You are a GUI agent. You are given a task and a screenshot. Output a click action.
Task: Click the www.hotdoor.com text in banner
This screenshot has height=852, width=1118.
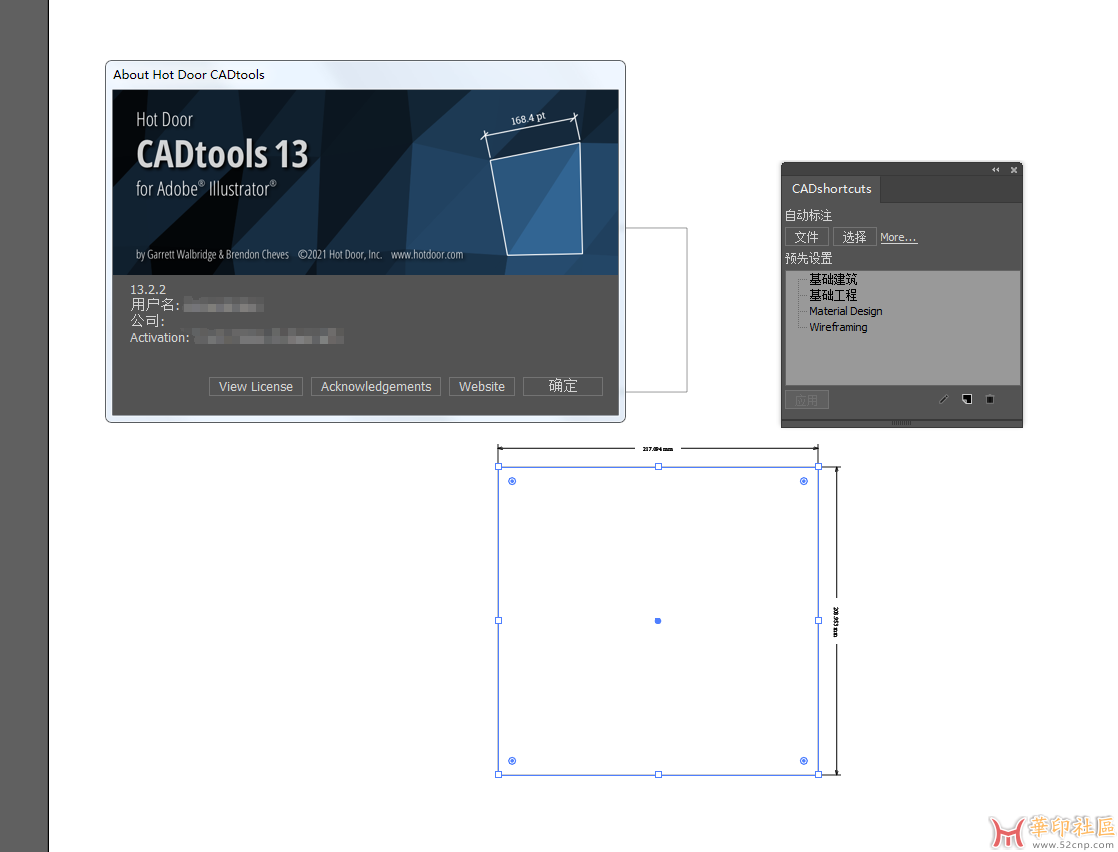(x=427, y=255)
